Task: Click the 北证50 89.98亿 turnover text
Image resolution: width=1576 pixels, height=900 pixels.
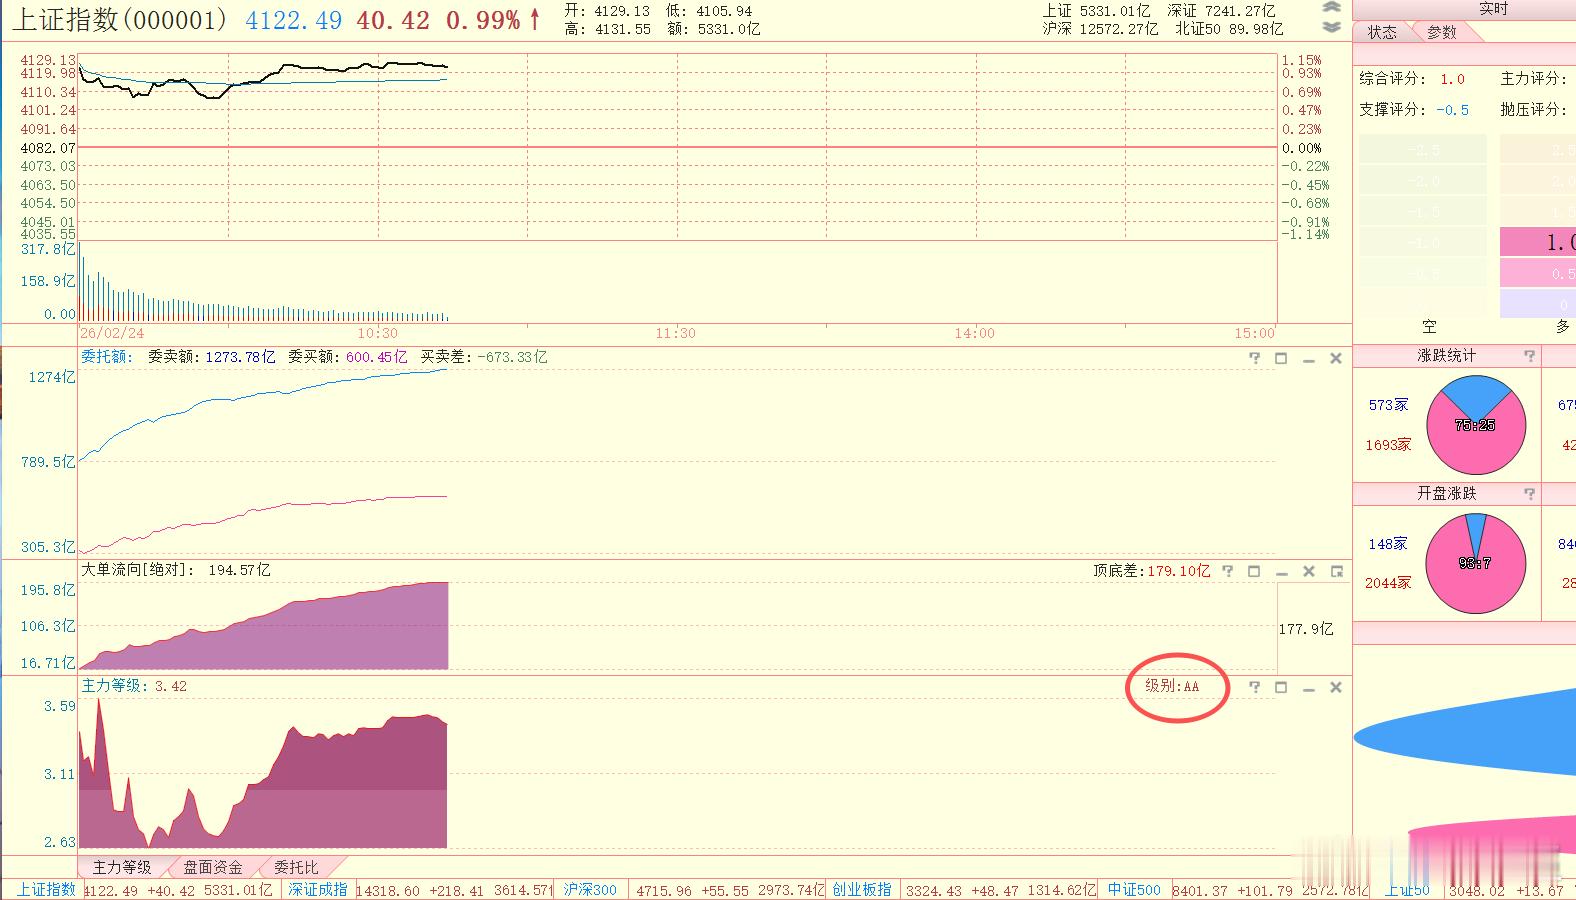Action: (1229, 29)
